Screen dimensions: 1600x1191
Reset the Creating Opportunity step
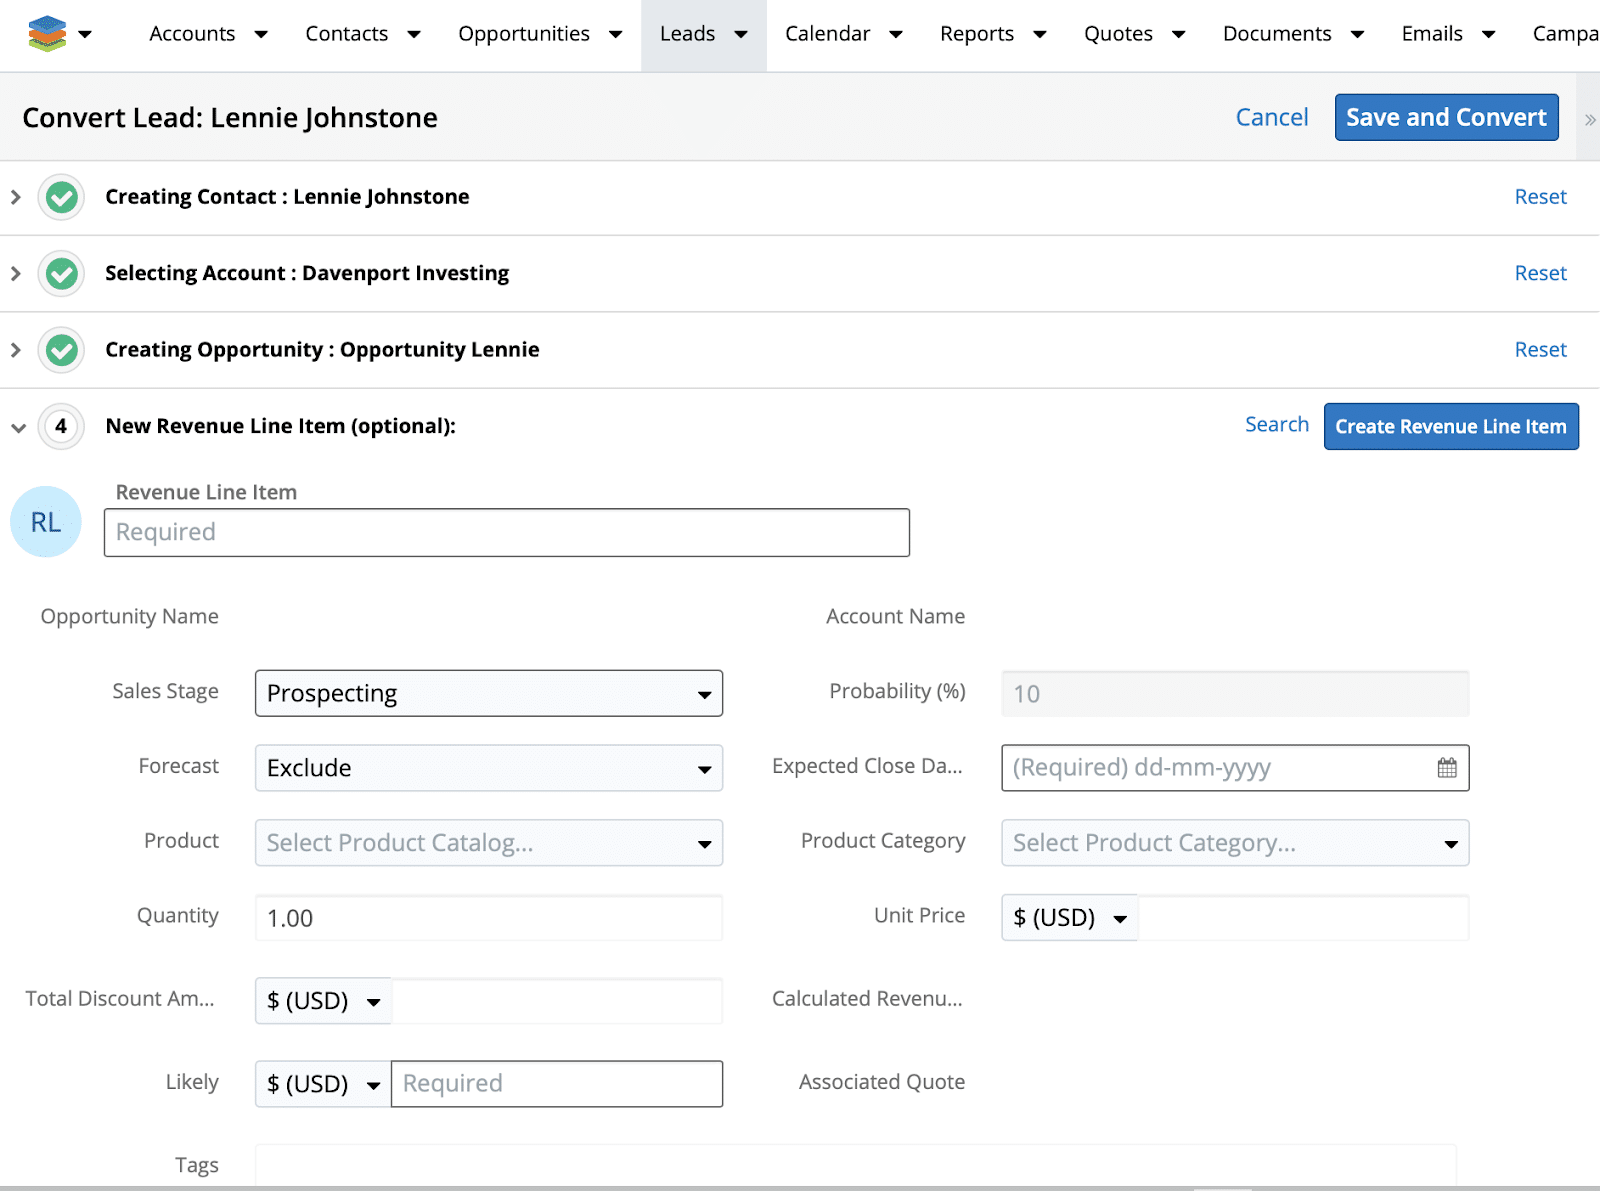(1540, 350)
